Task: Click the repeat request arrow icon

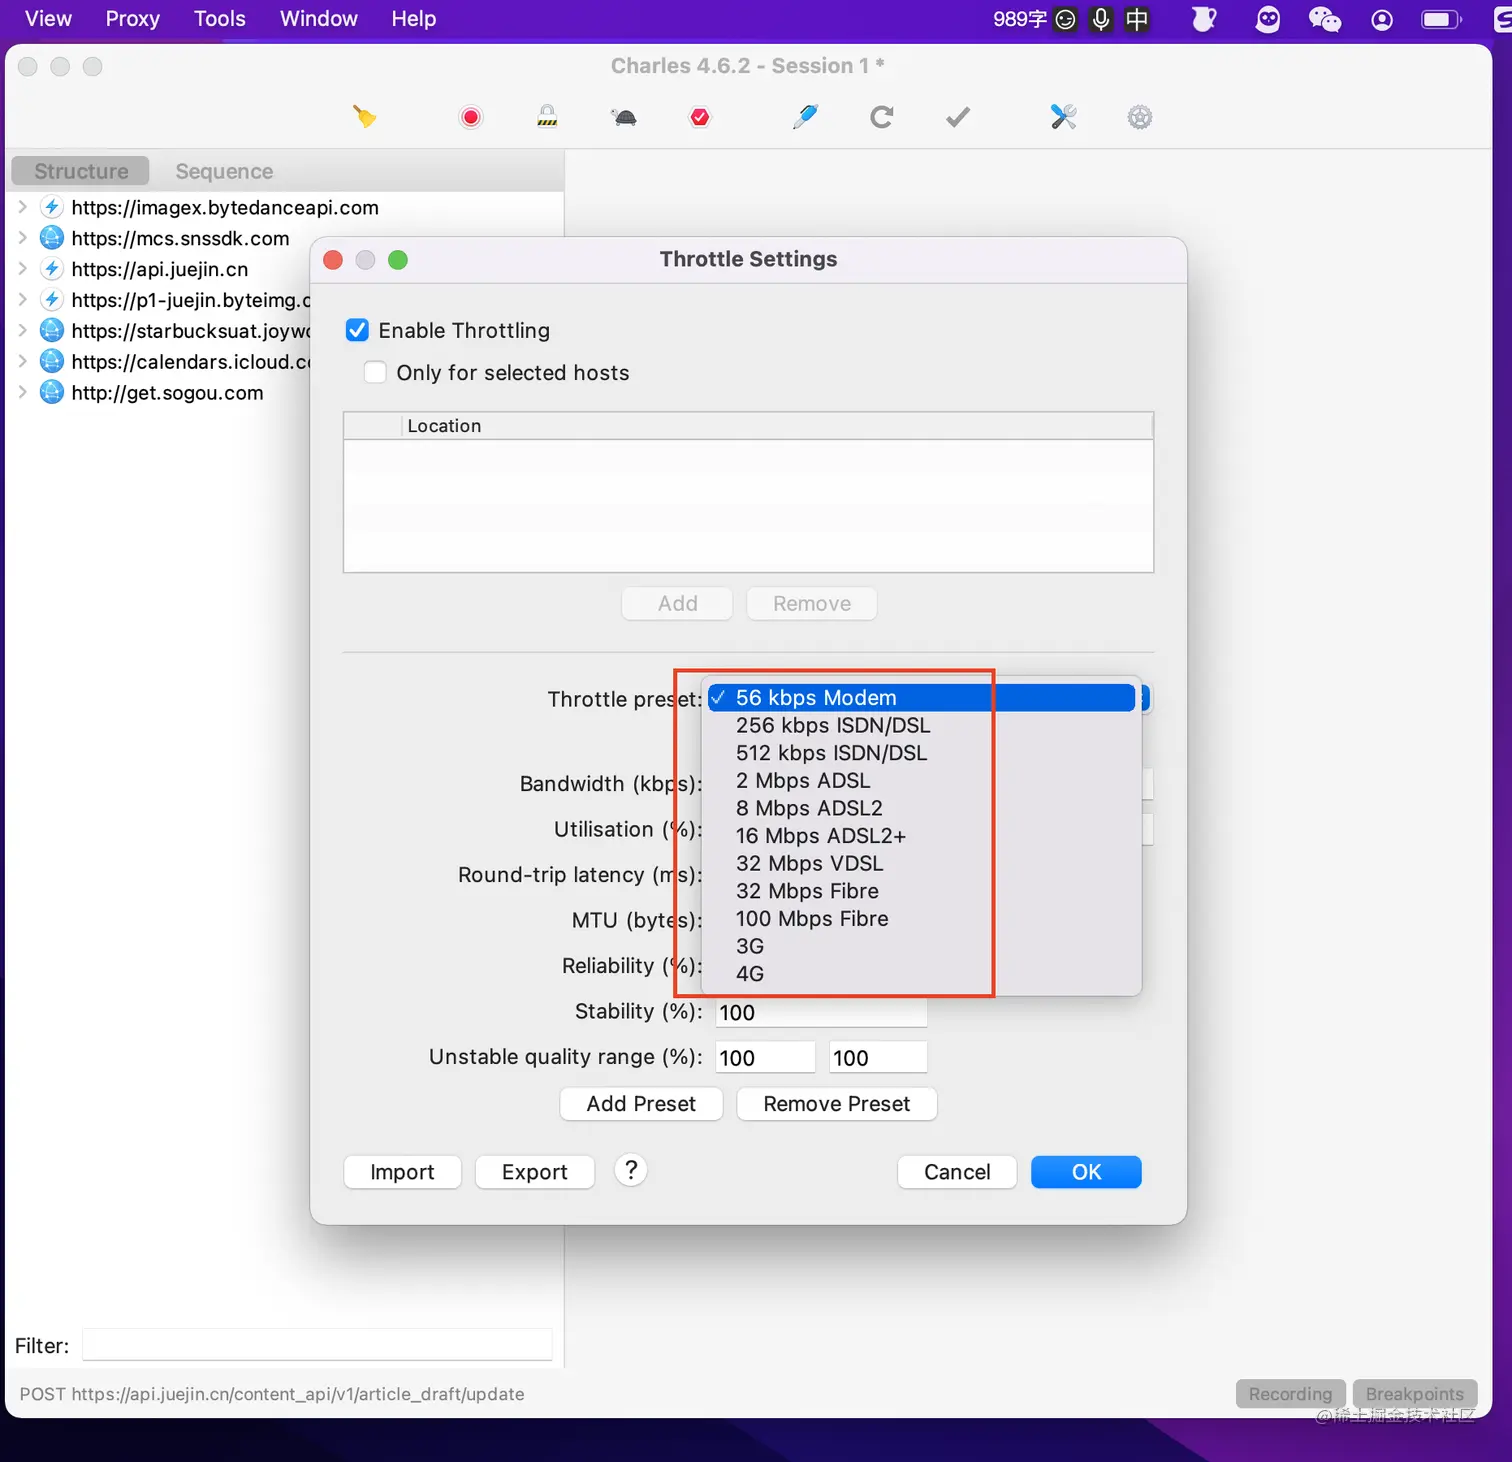Action: coord(881,117)
